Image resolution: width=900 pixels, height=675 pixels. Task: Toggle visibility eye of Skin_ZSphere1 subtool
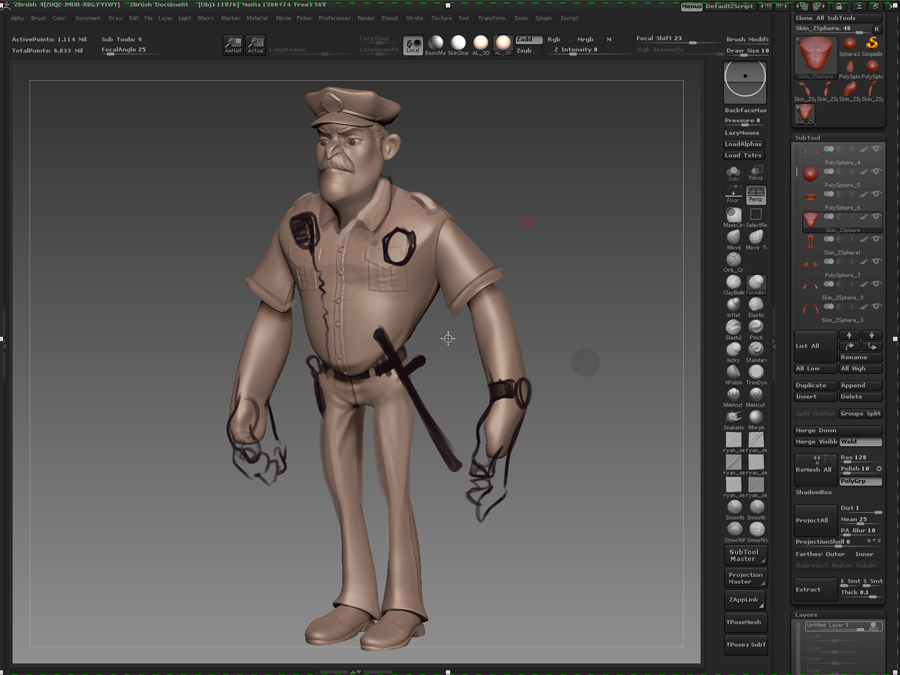pyautogui.click(x=876, y=239)
